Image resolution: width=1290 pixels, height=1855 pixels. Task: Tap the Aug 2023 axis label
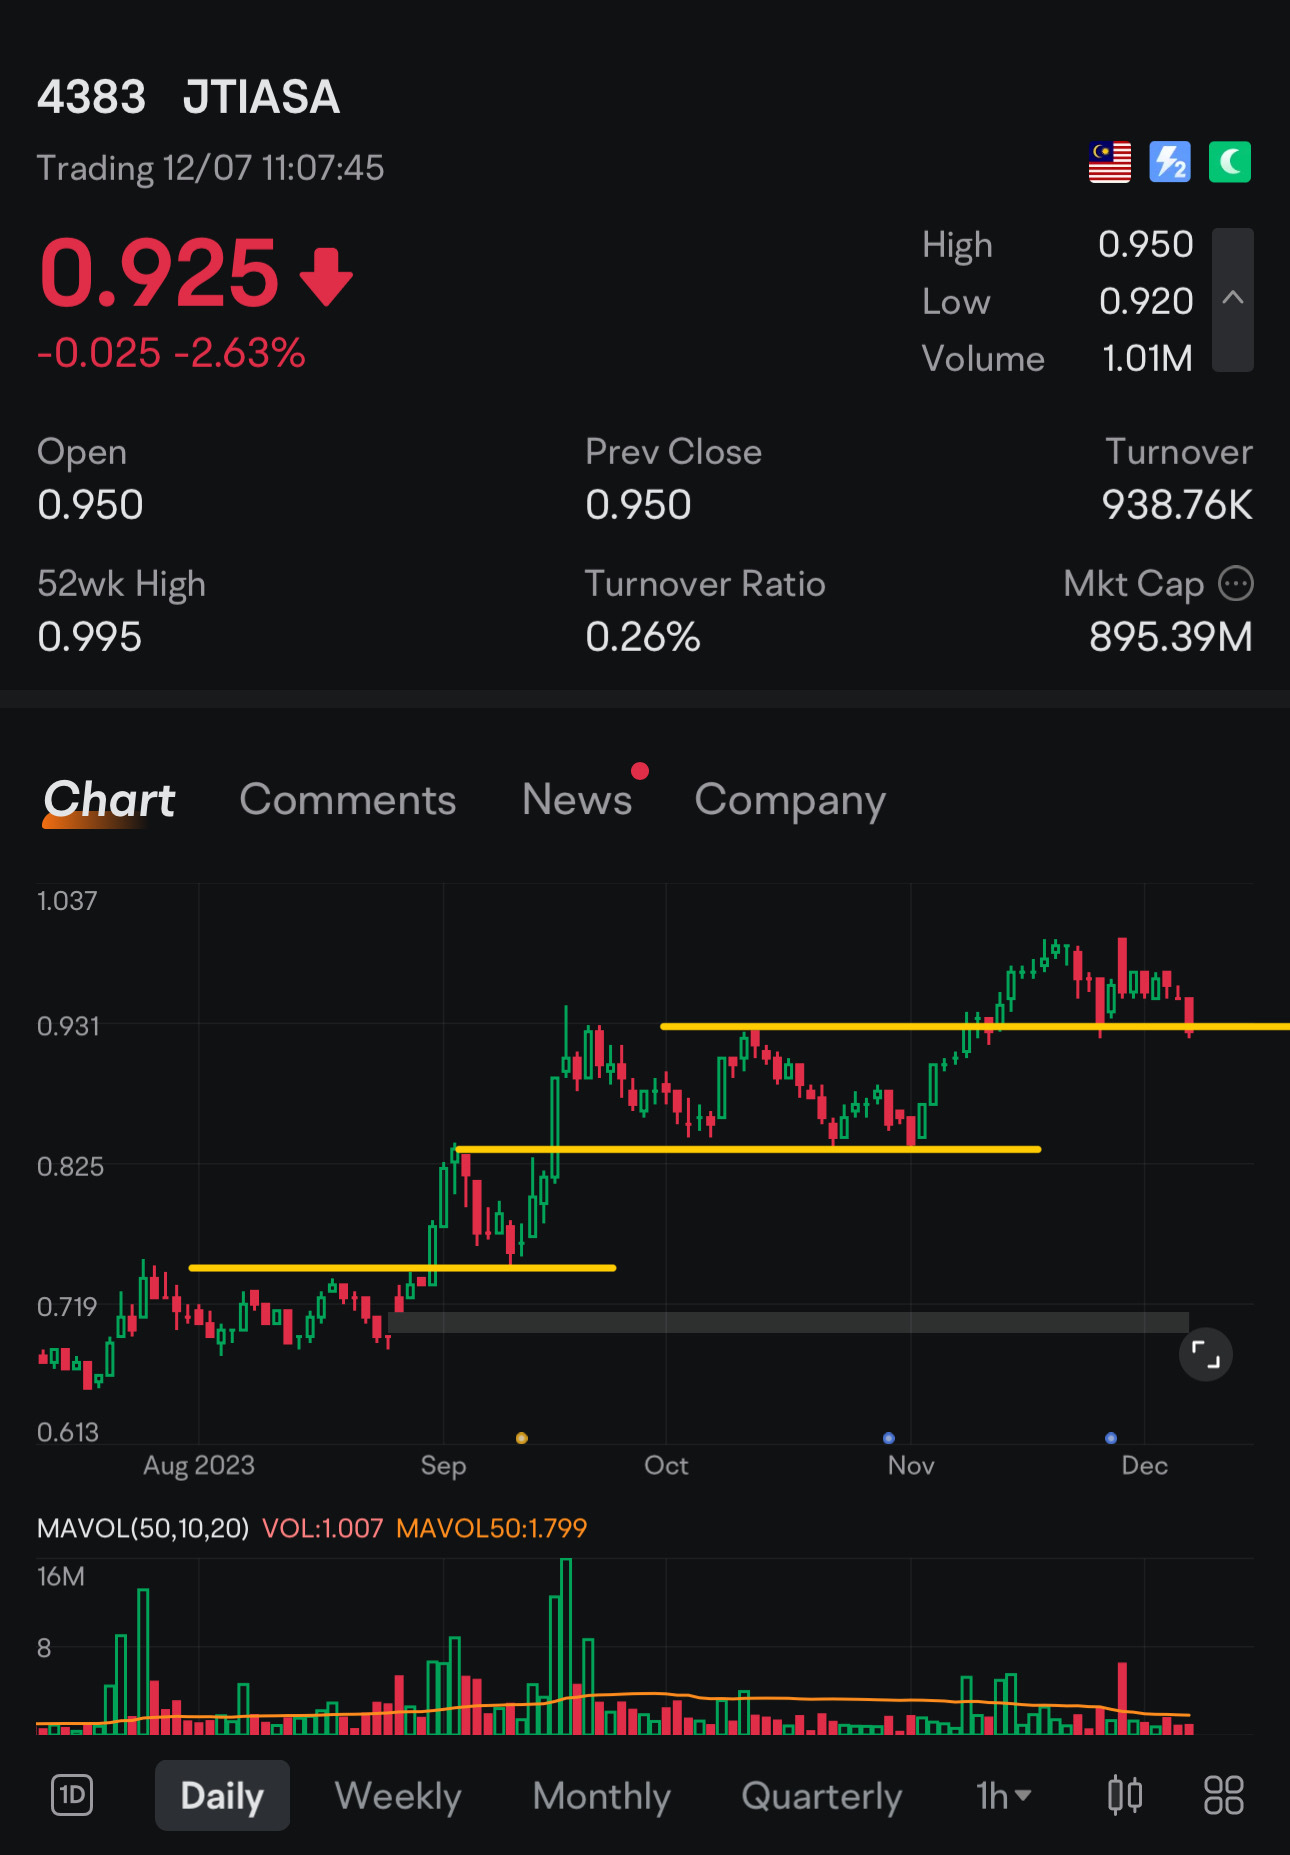[198, 1465]
